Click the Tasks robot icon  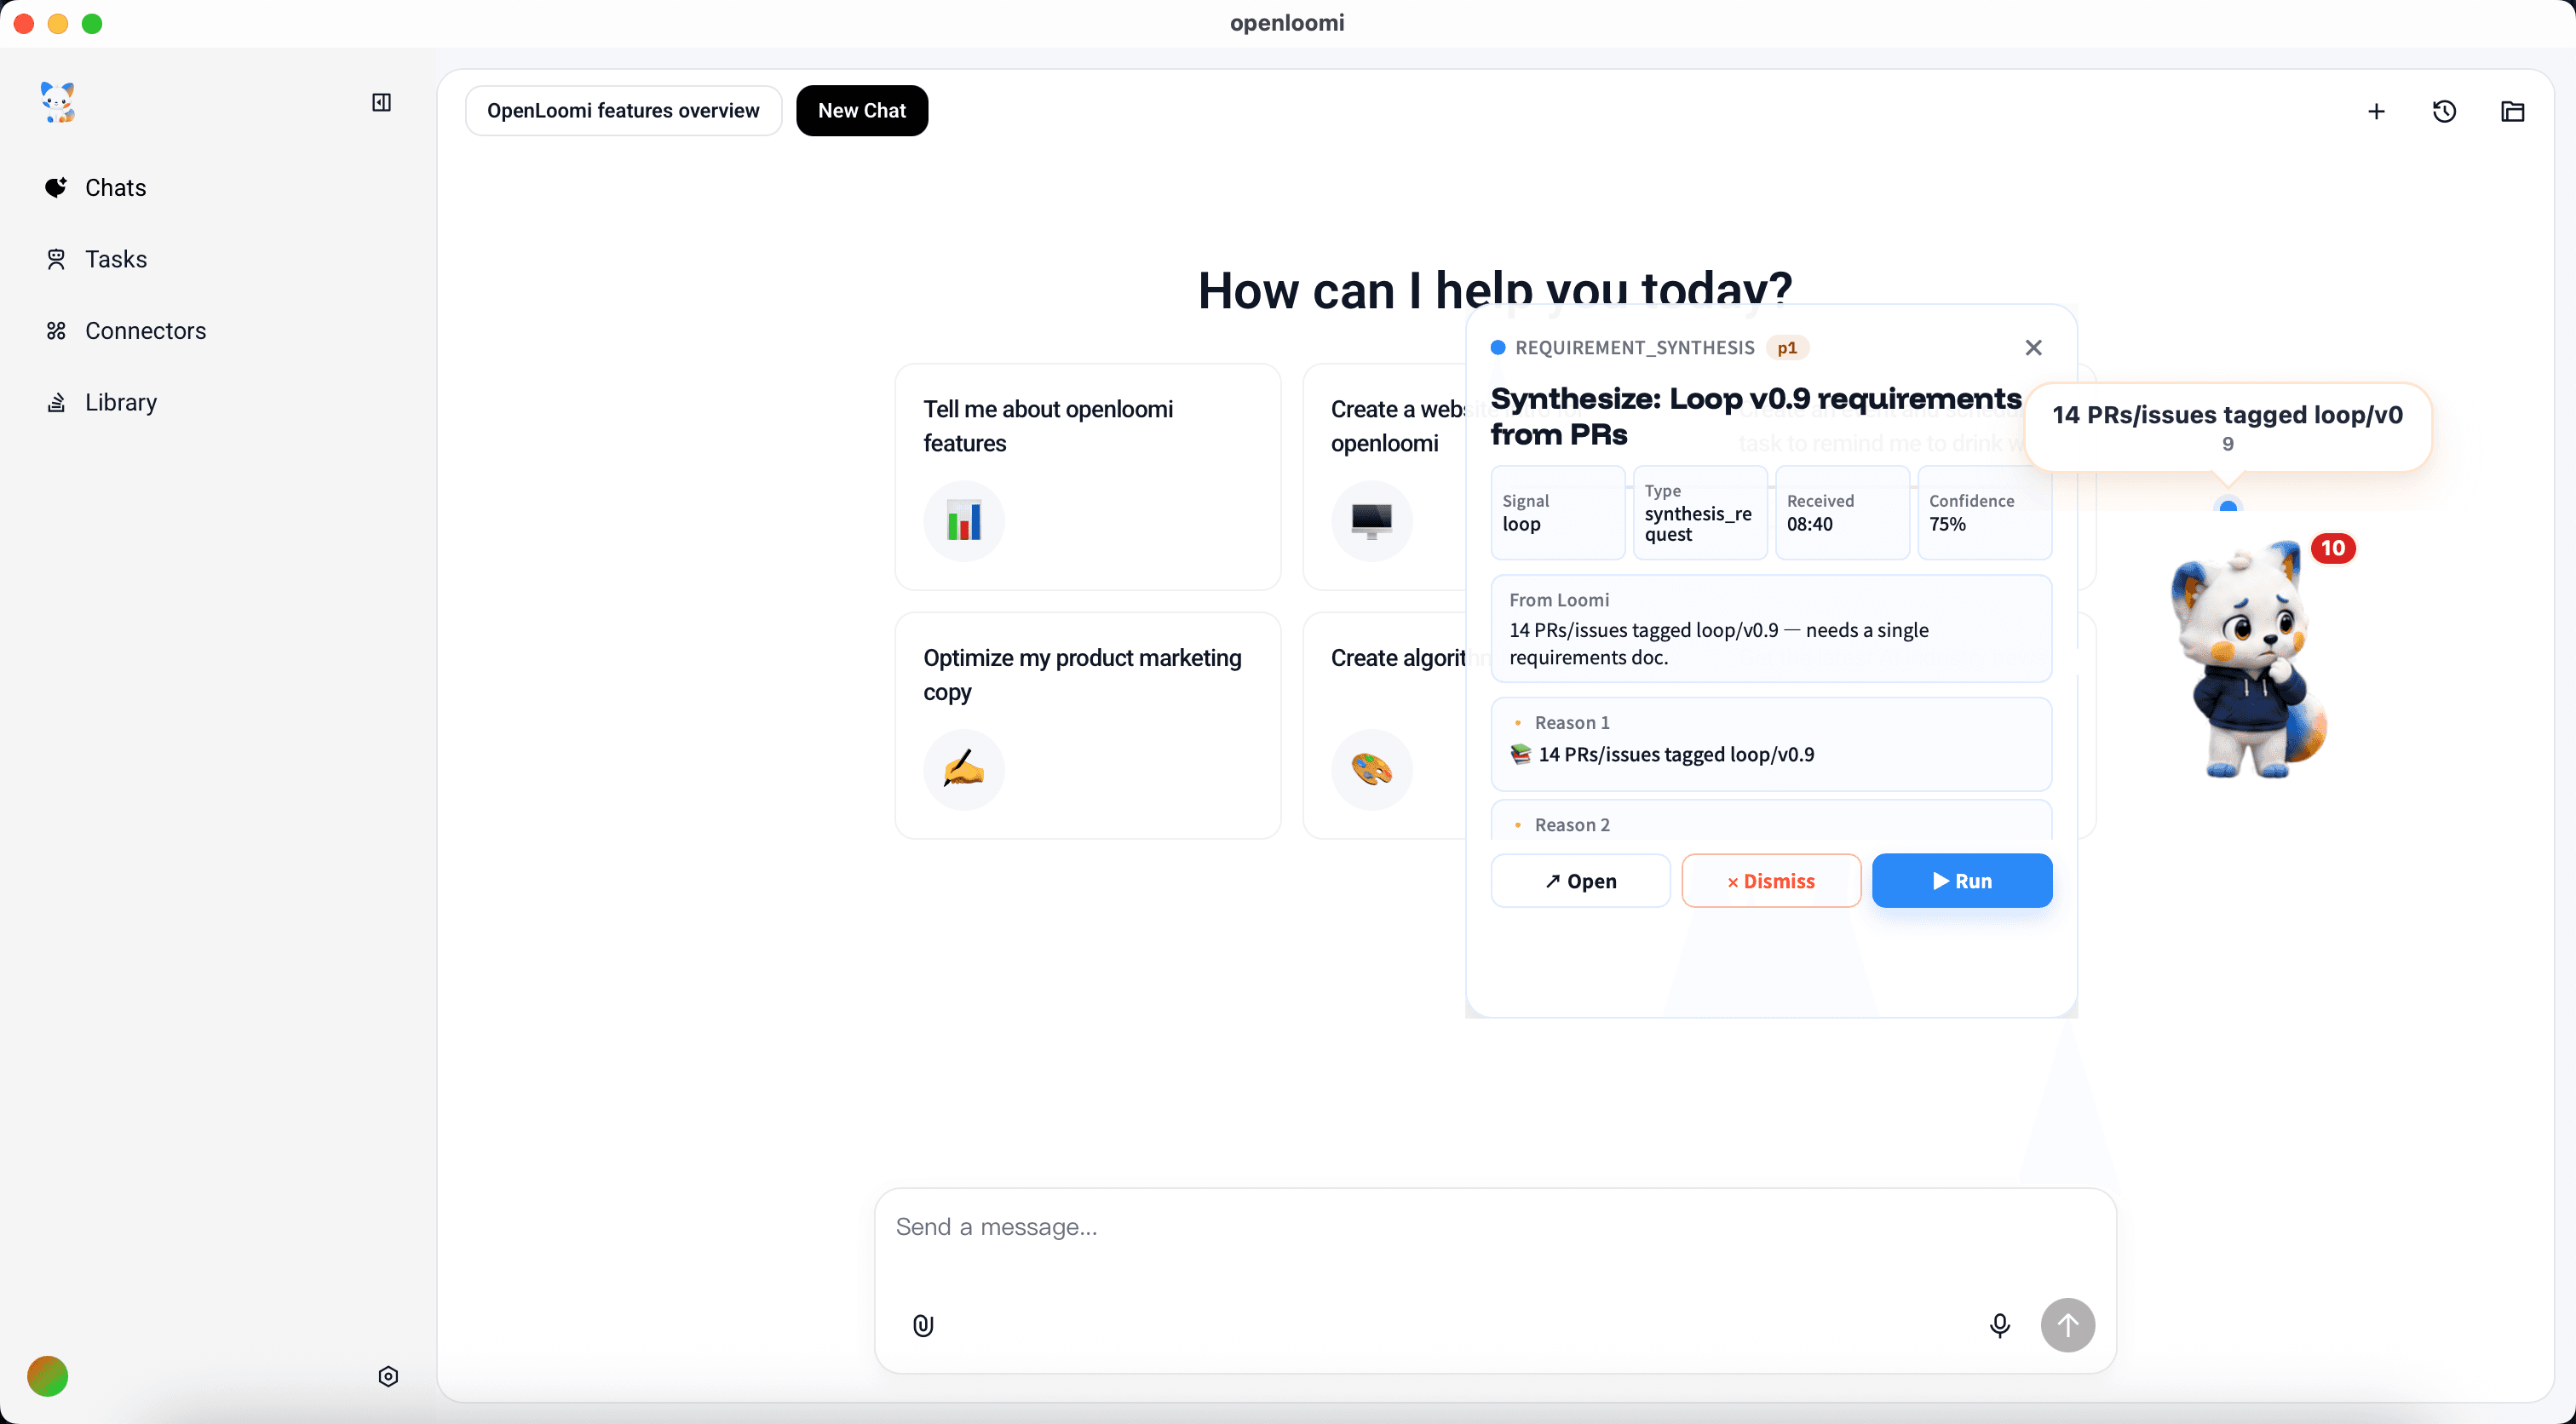(56, 259)
